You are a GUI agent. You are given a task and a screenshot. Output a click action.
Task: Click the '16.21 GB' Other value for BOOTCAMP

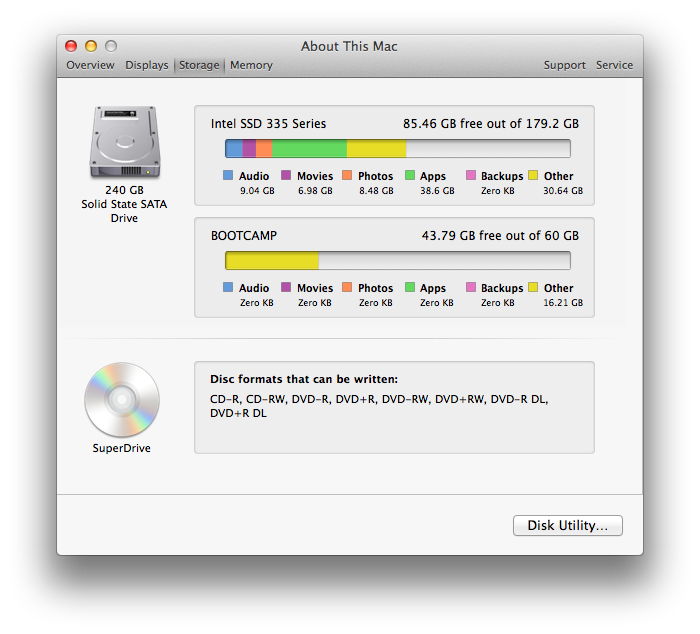pyautogui.click(x=563, y=303)
